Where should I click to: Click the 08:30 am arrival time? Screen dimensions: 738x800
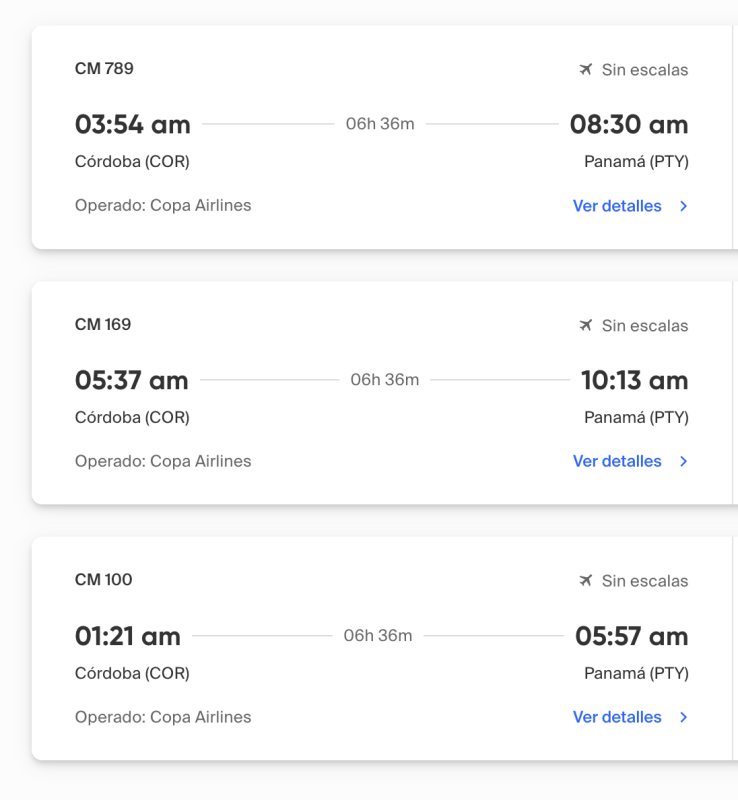629,125
